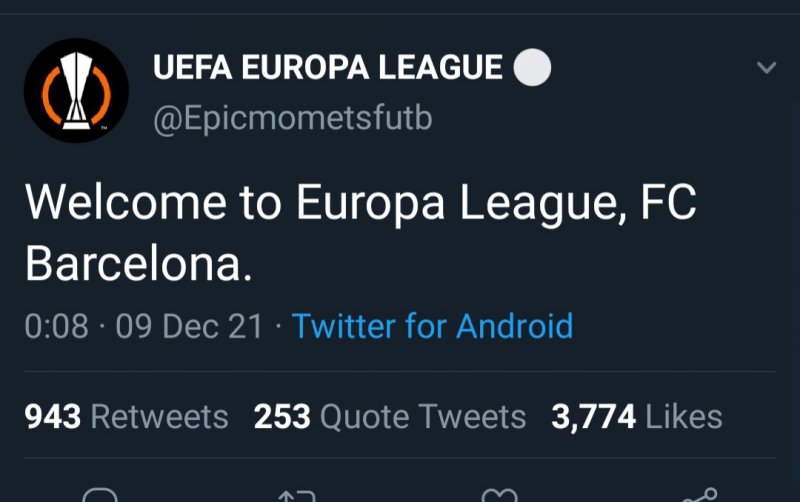The width and height of the screenshot is (800, 502).
Task: Click the 0:08 tweet timestamp
Action: click(x=57, y=326)
